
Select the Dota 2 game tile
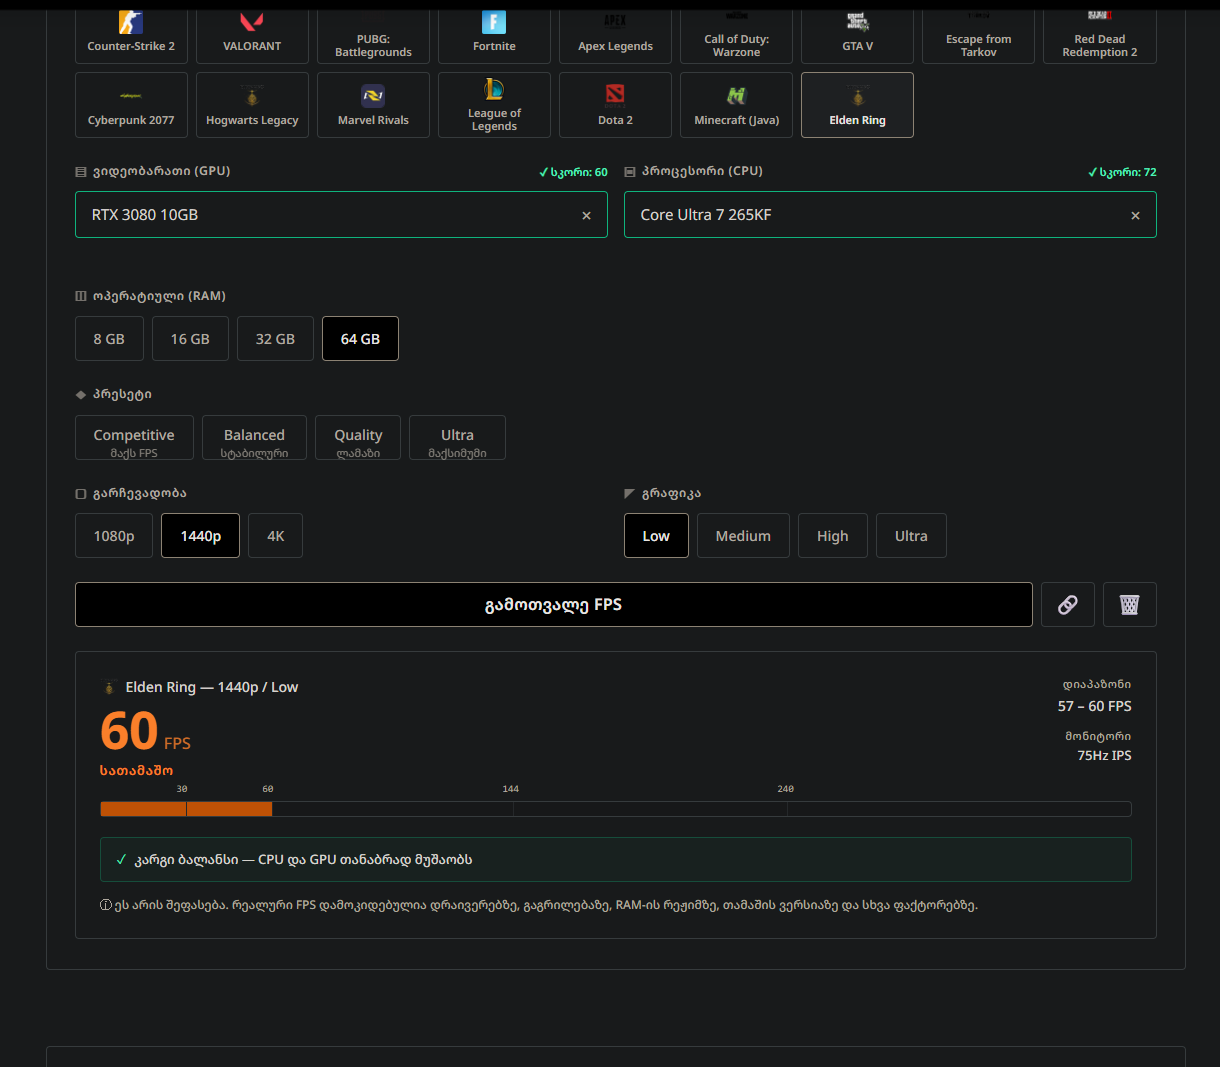click(615, 105)
